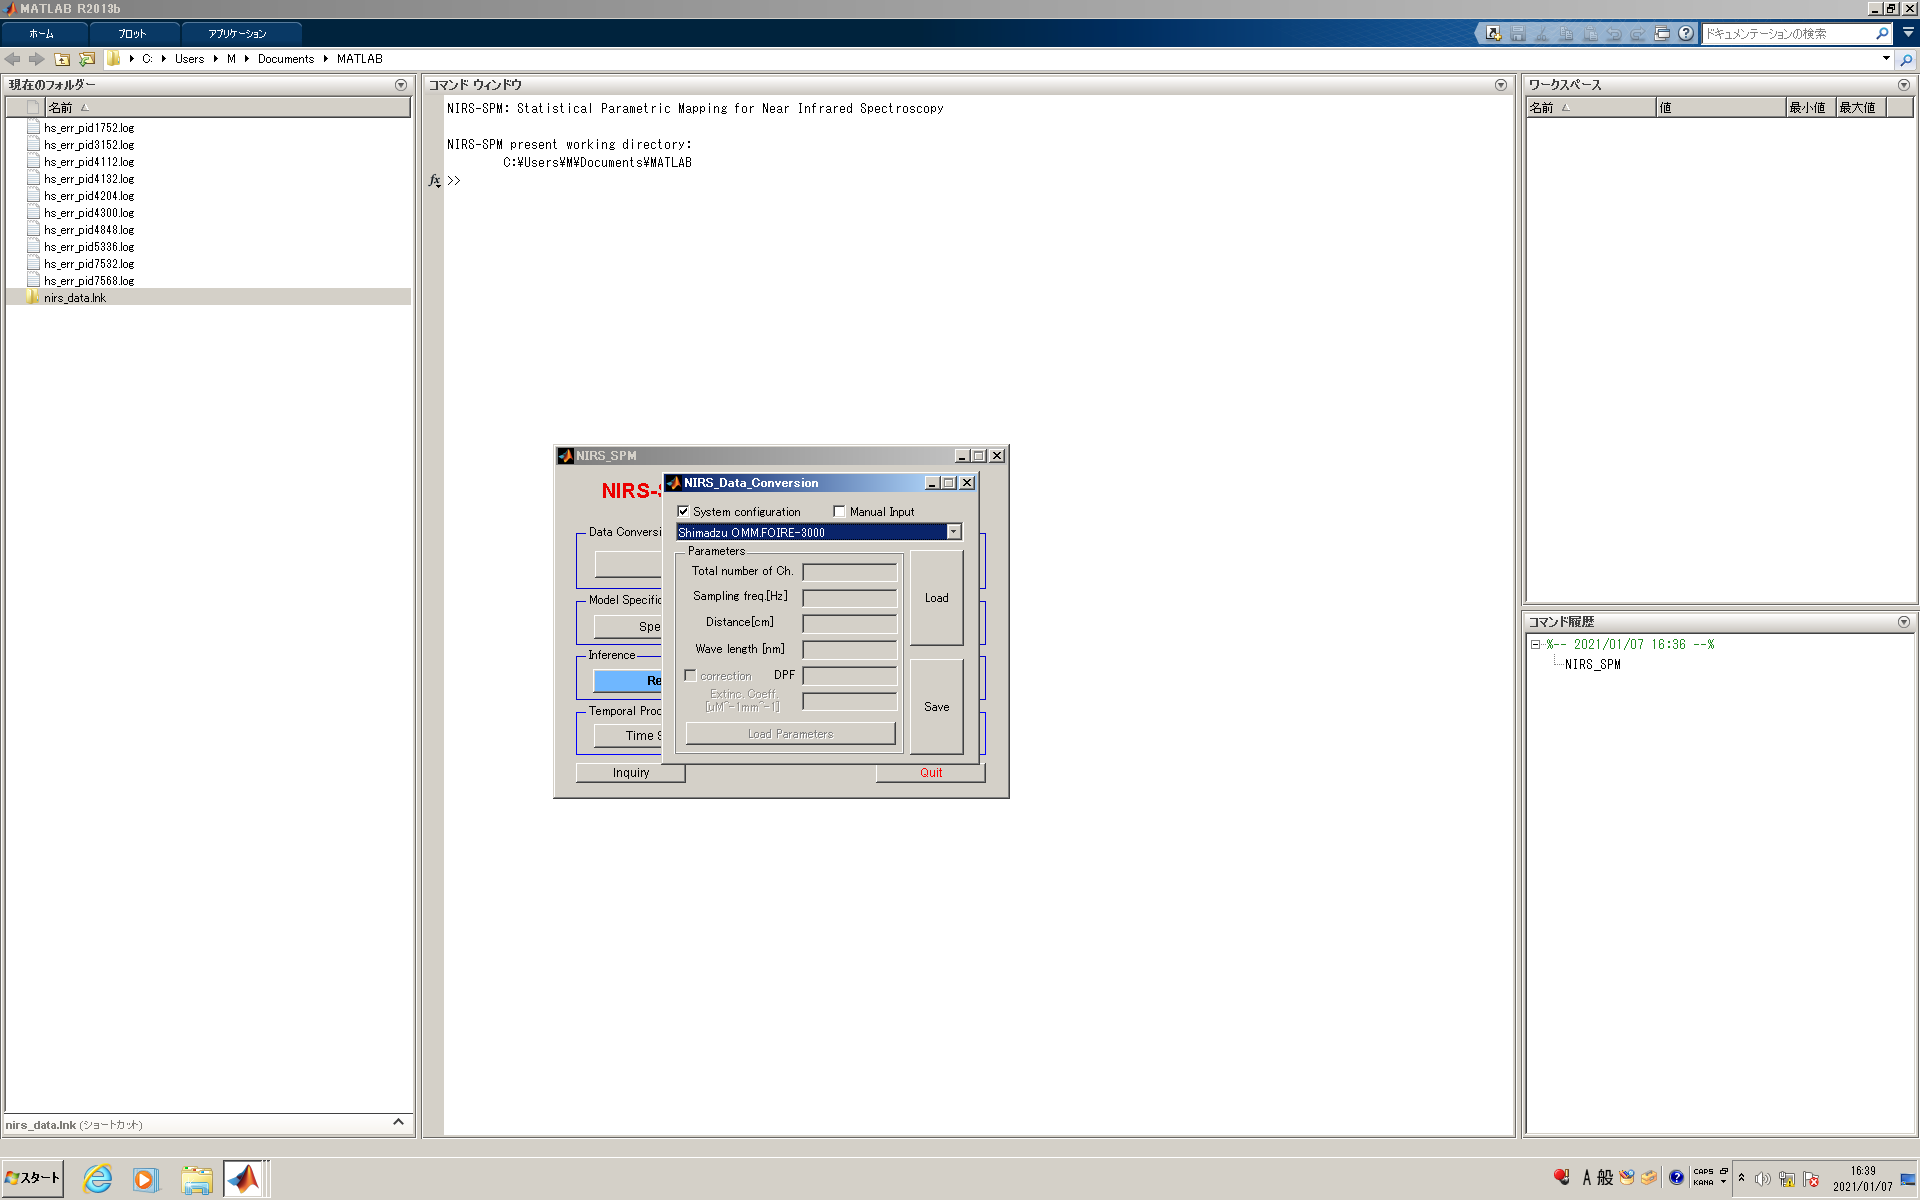Collapse the 2021/01/07 command history node
Viewport: 1920px width, 1200px height.
tap(1535, 645)
